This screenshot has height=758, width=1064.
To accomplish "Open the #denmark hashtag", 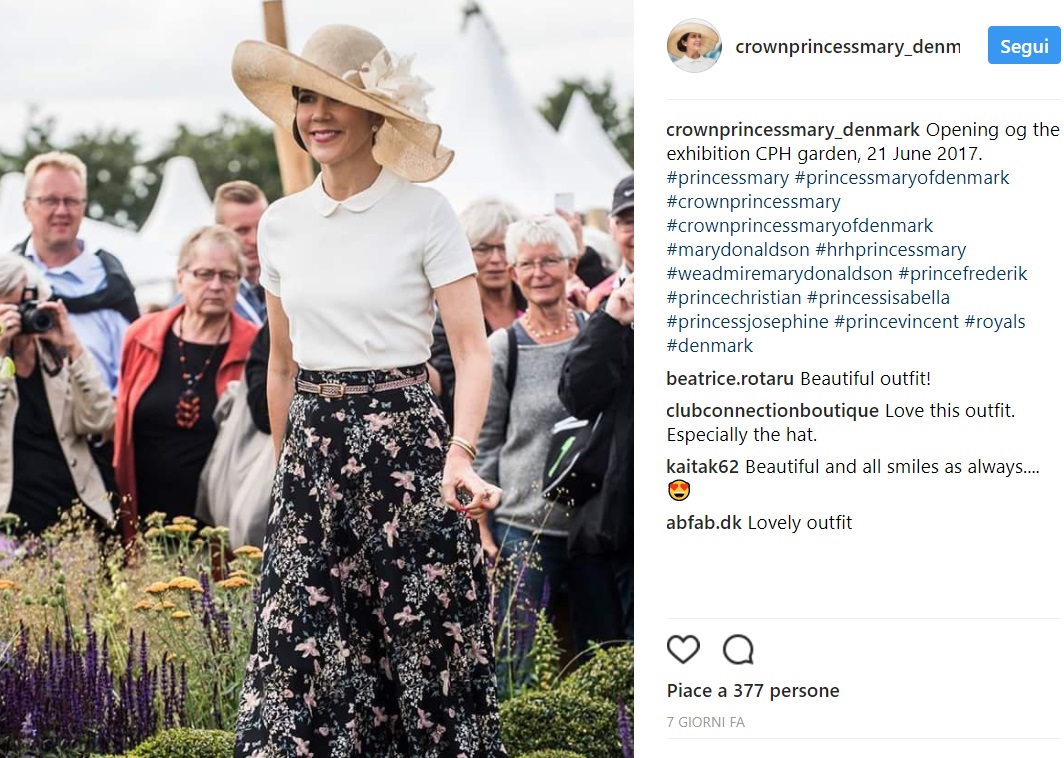I will pos(710,346).
